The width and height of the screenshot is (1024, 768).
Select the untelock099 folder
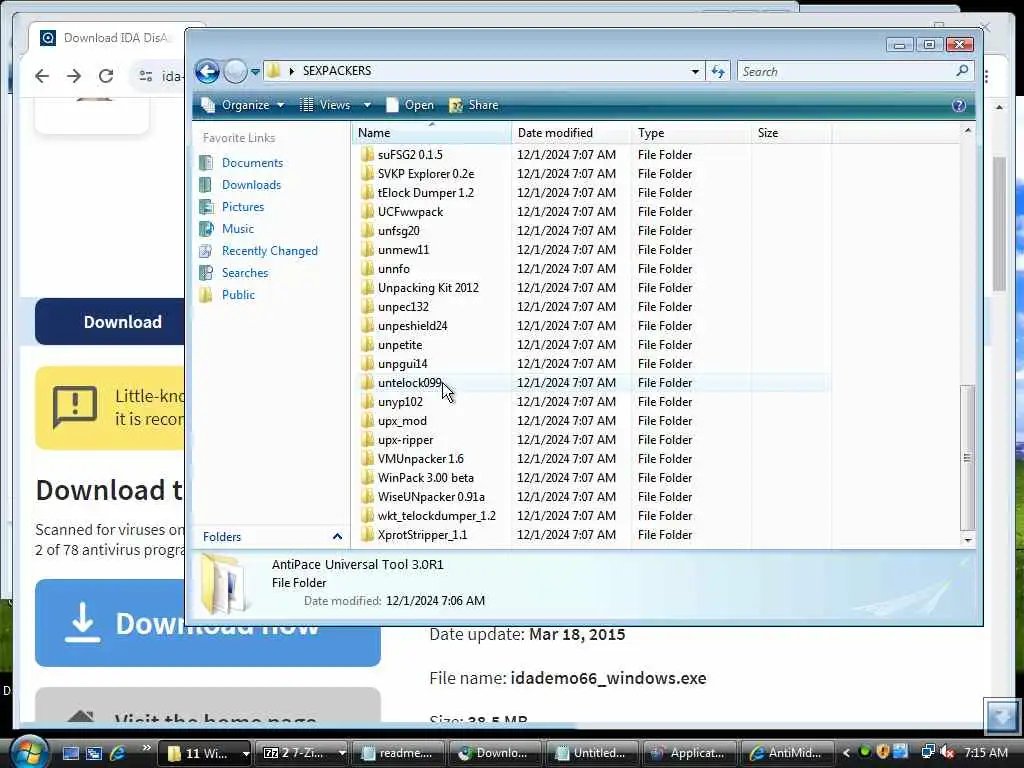(x=410, y=383)
